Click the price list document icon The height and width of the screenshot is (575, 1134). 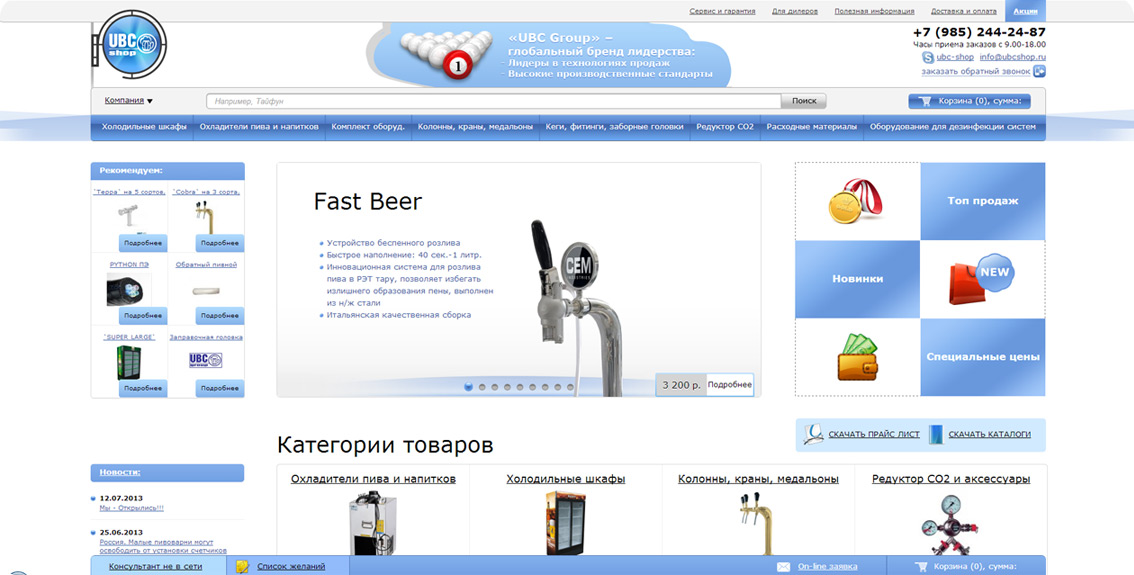coord(814,434)
